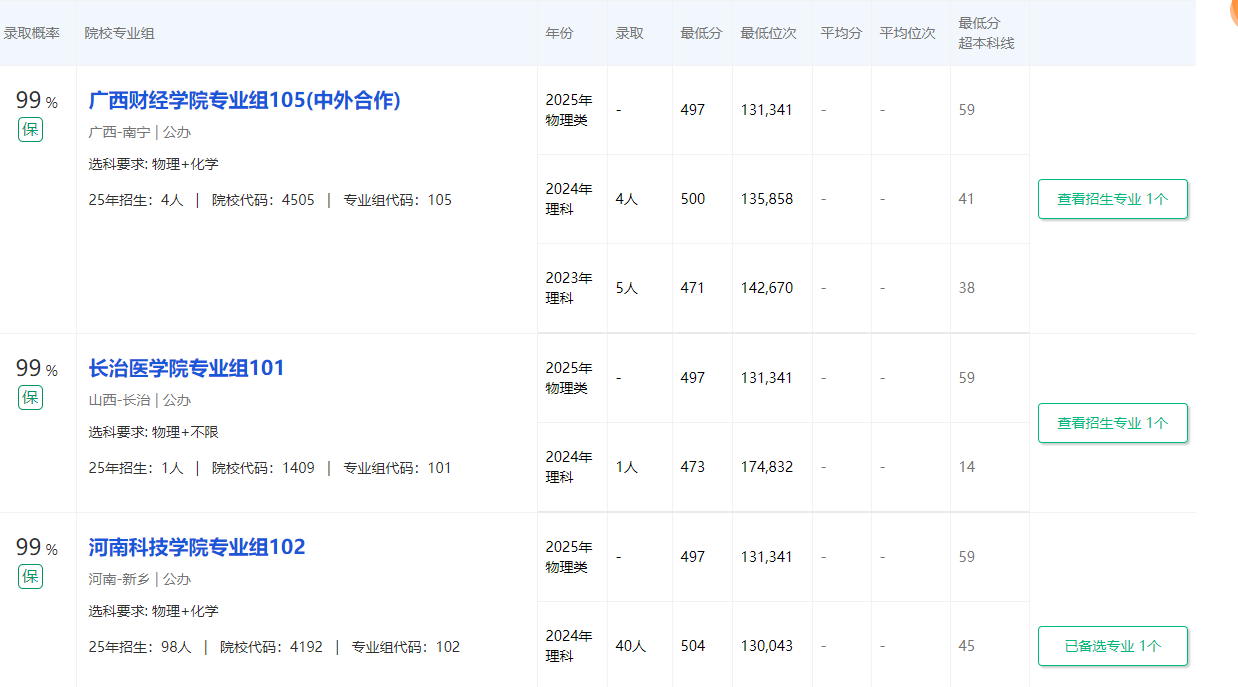Image resolution: width=1238 pixels, height=687 pixels.
Task: Click 选科要求: 物理+化学 under 河南科技学院
Action: pyautogui.click(x=153, y=611)
